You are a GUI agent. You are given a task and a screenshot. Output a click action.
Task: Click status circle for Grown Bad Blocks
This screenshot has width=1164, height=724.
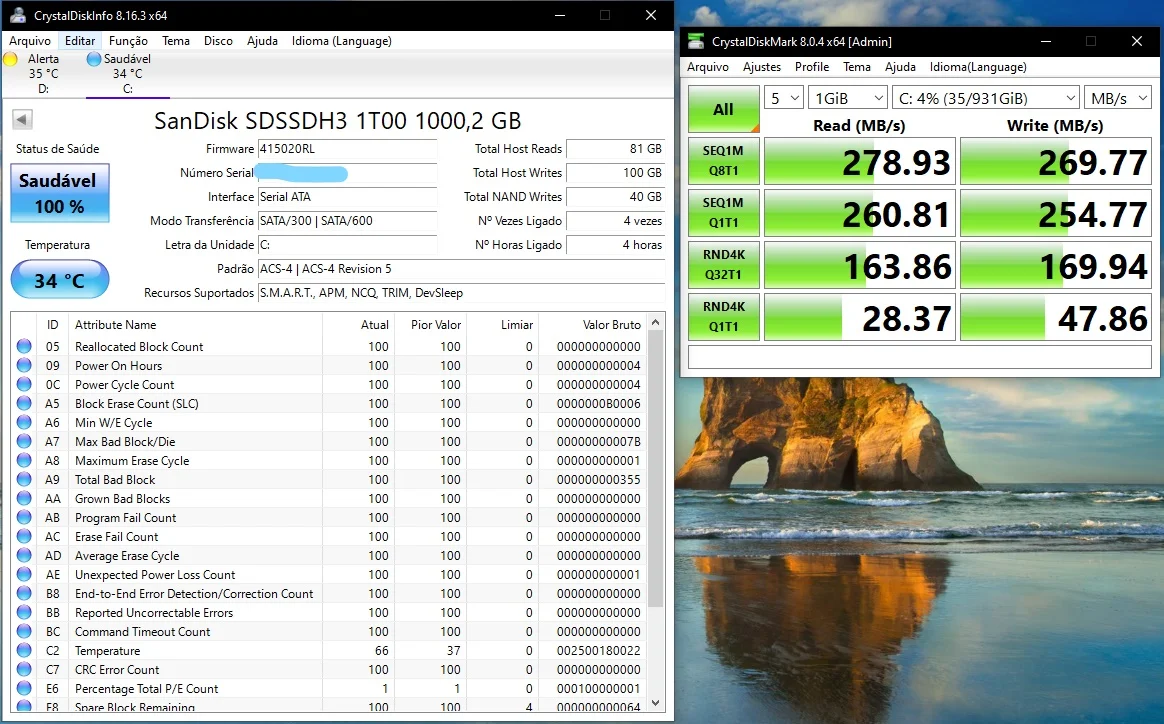24,498
